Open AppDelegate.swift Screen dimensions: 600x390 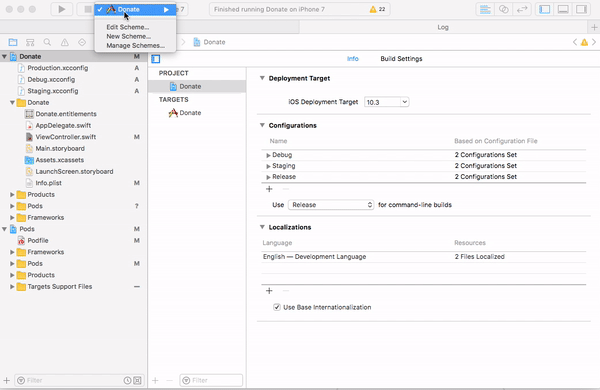pyautogui.click(x=63, y=125)
